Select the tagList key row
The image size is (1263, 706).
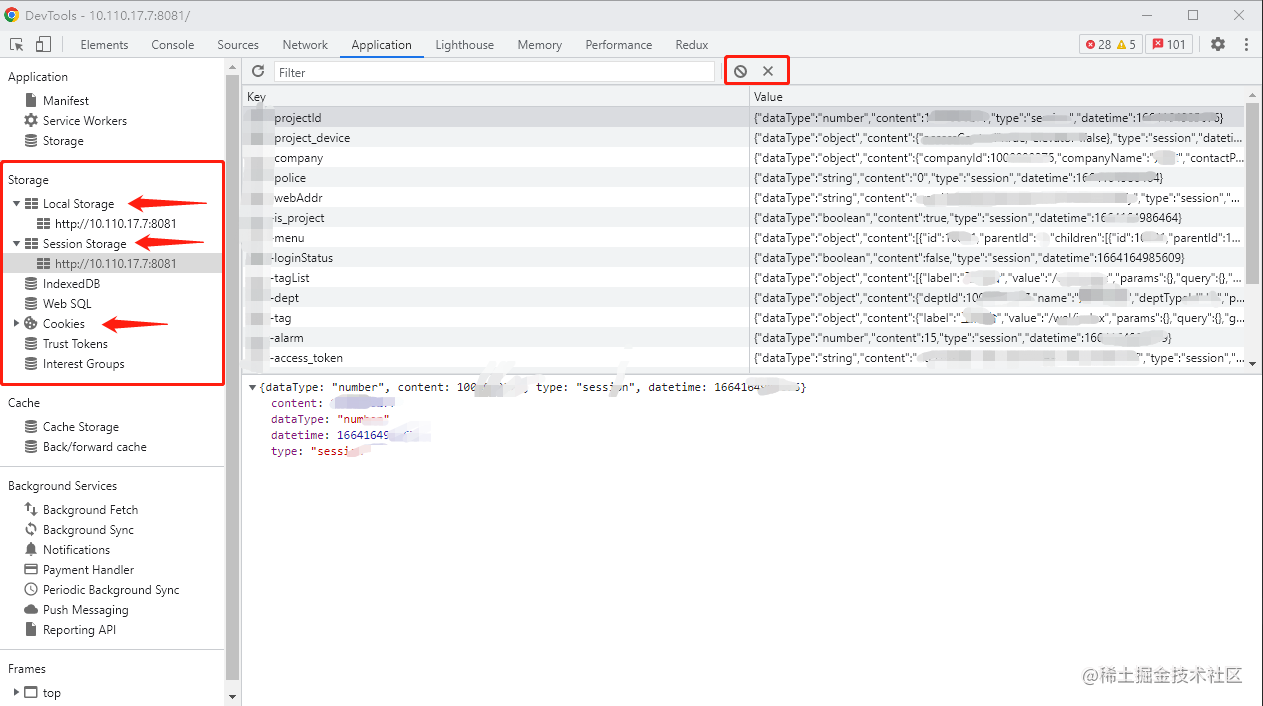(745, 278)
